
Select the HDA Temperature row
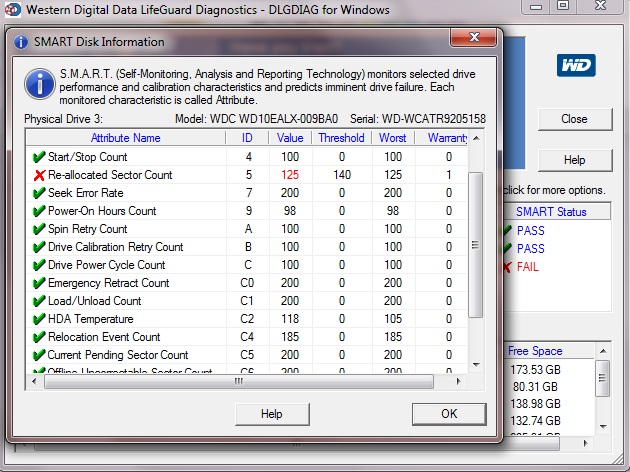point(247,319)
